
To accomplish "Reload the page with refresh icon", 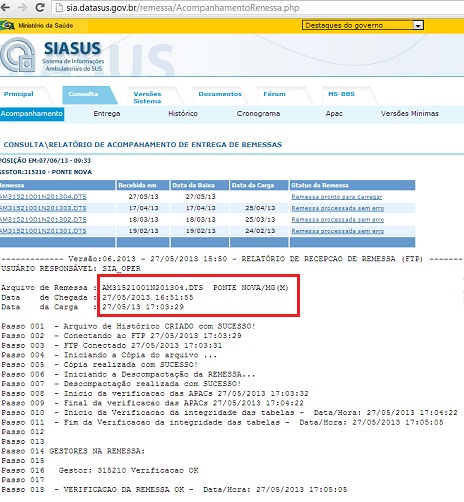I will [40, 7].
